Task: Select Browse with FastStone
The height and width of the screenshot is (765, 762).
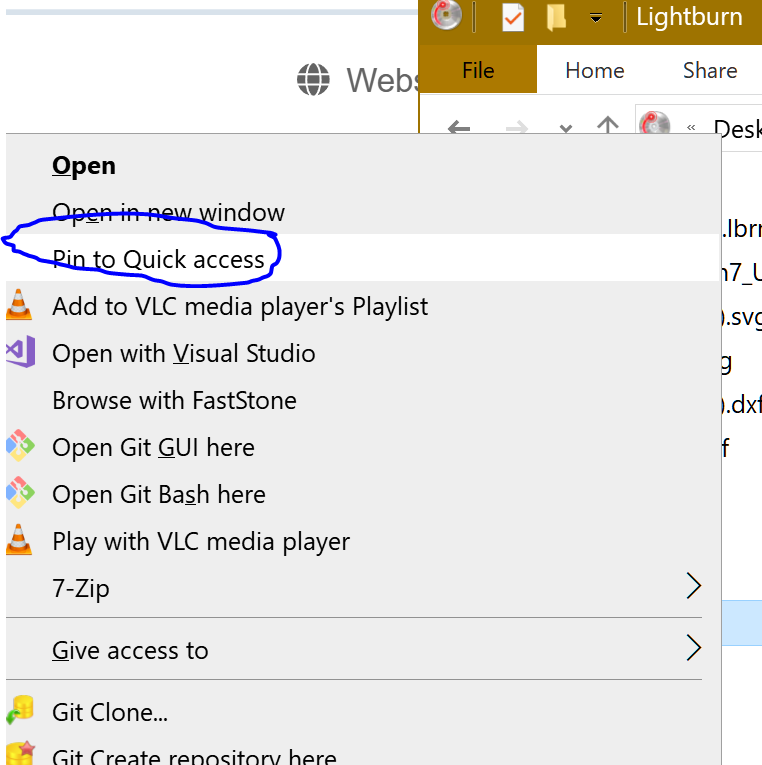Action: 174,400
